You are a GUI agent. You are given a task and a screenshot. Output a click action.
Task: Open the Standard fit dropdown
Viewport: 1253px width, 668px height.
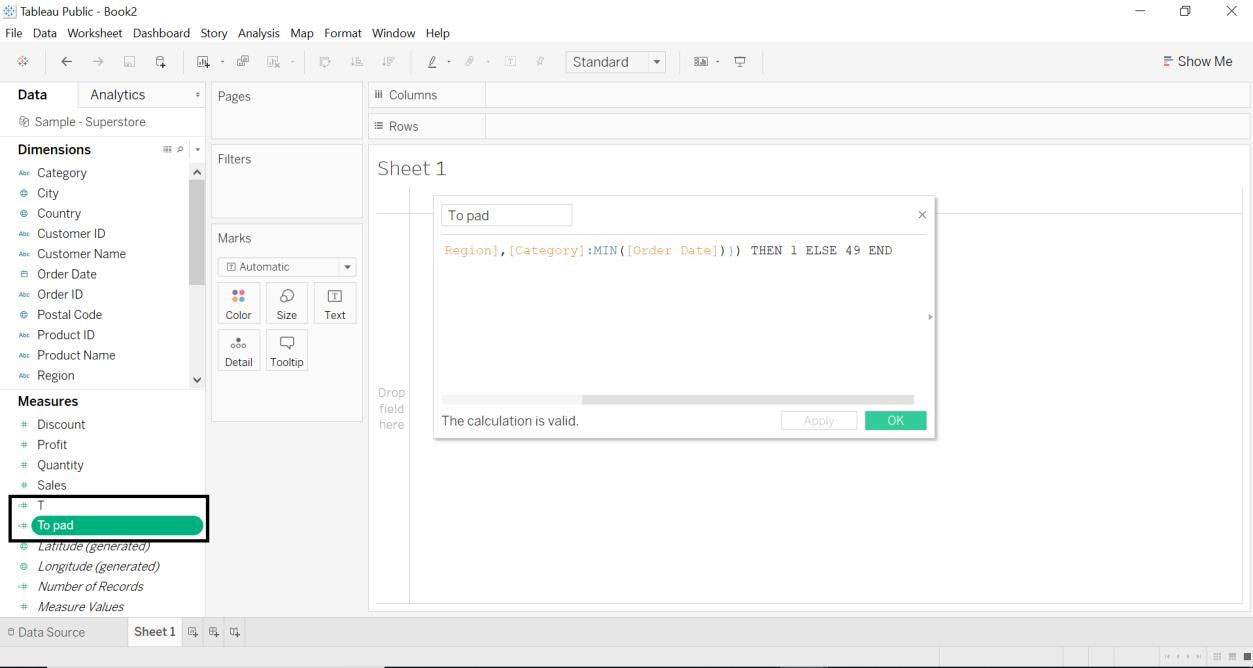[657, 62]
